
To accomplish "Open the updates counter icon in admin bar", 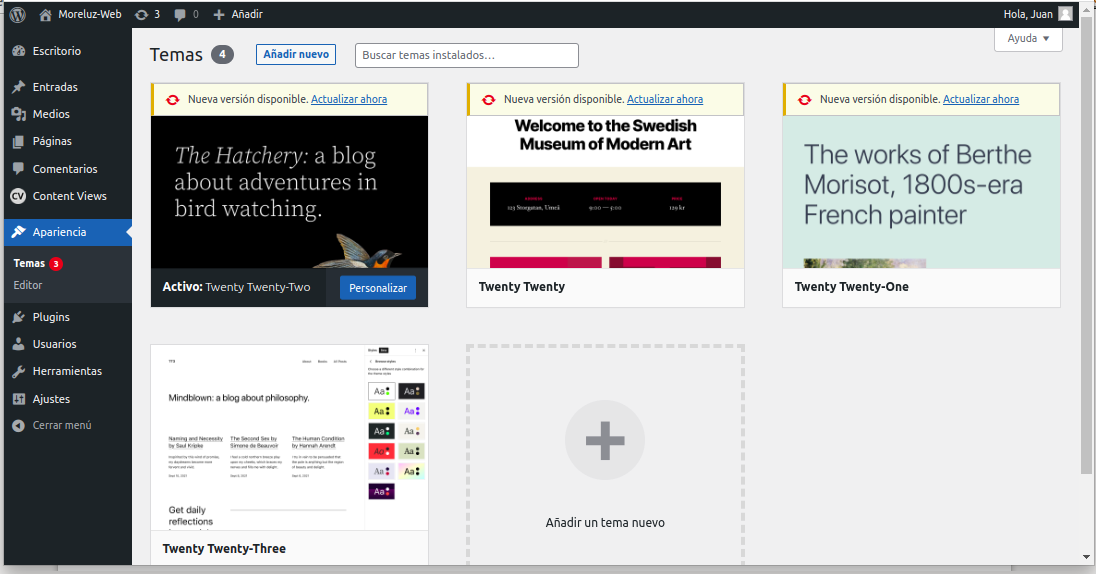I will 141,14.
